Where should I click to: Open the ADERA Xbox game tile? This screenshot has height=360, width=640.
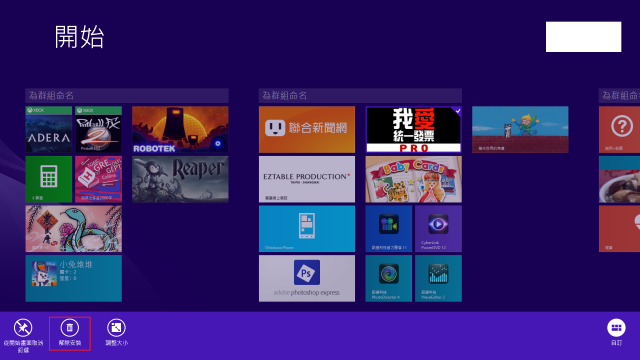pyautogui.click(x=49, y=129)
